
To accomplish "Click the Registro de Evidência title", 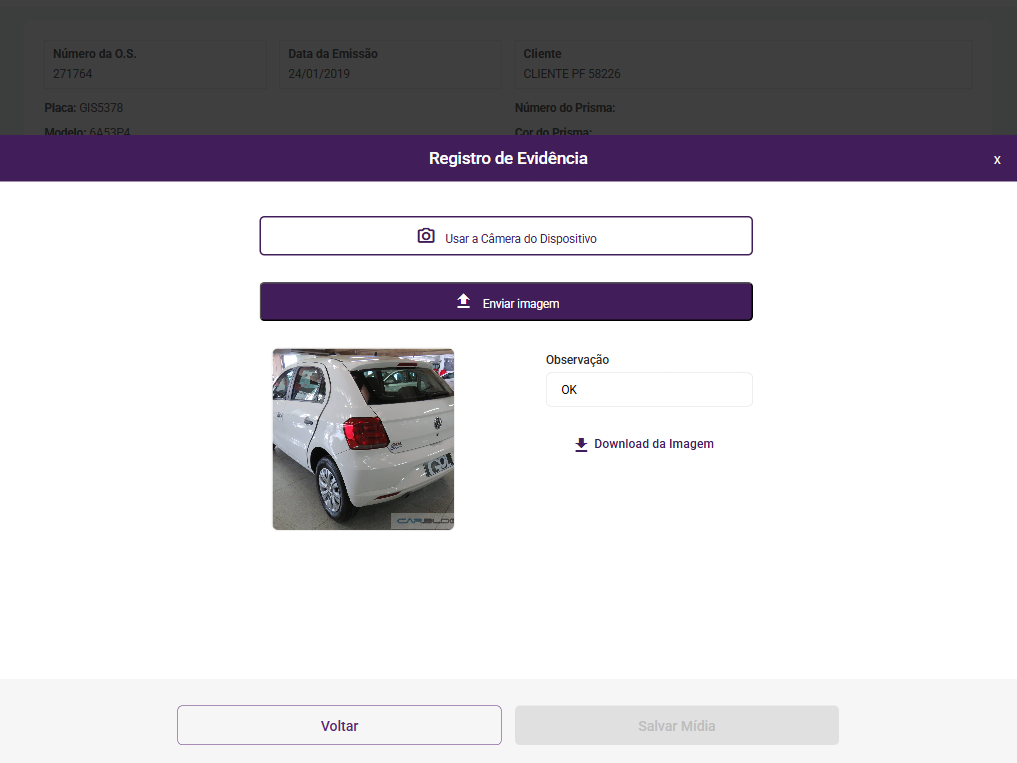I will [508, 158].
